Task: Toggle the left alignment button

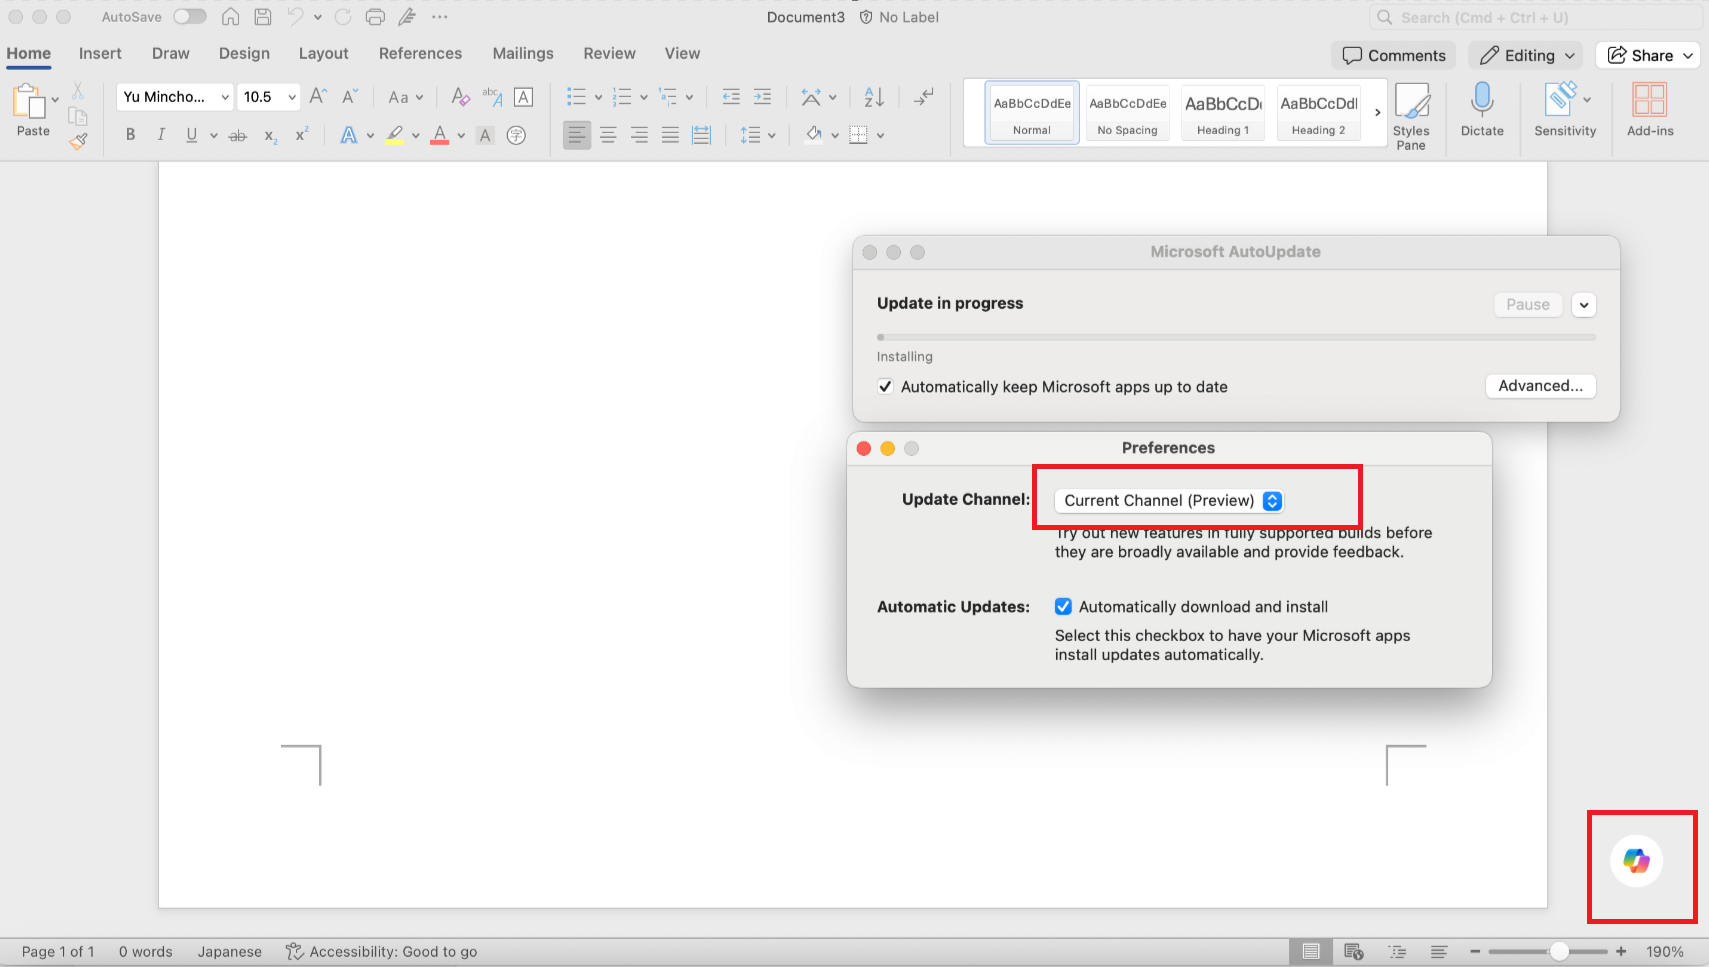Action: (577, 135)
